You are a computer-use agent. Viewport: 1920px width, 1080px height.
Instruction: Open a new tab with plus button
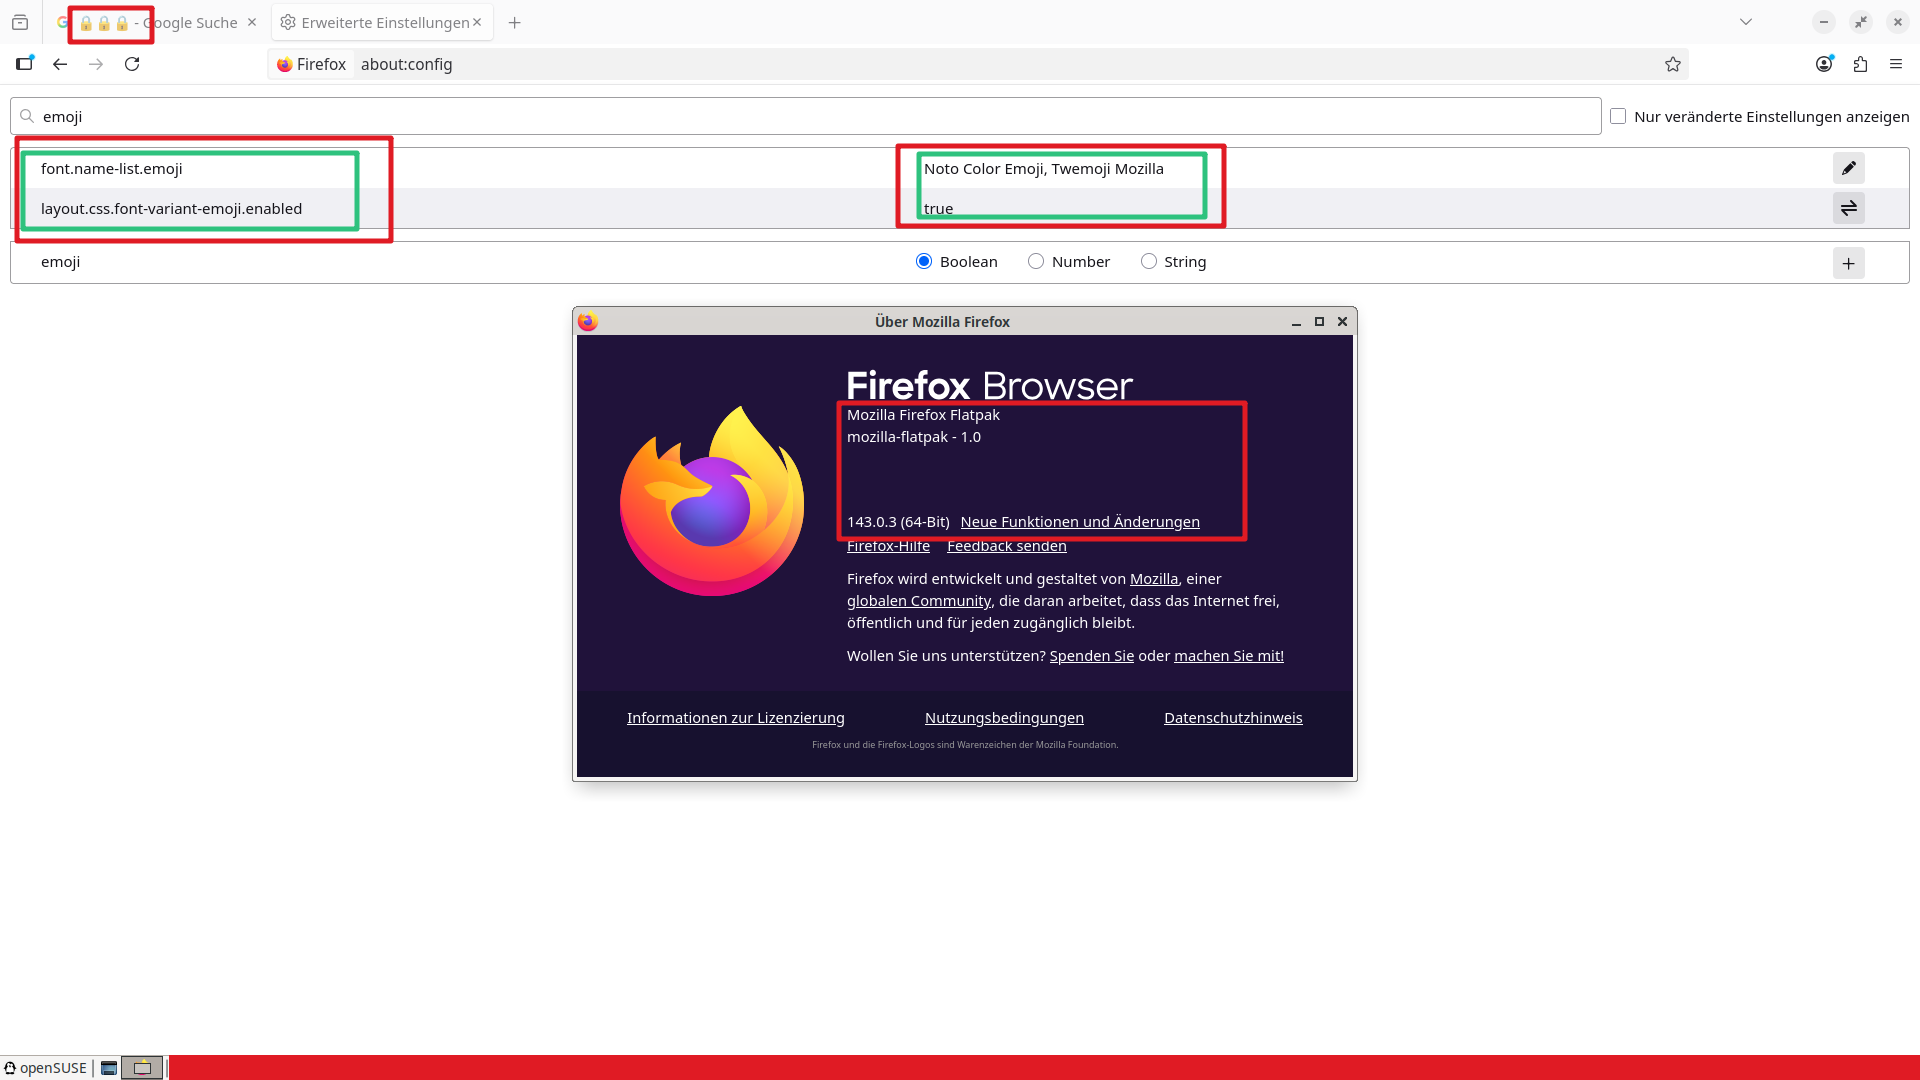tap(514, 22)
